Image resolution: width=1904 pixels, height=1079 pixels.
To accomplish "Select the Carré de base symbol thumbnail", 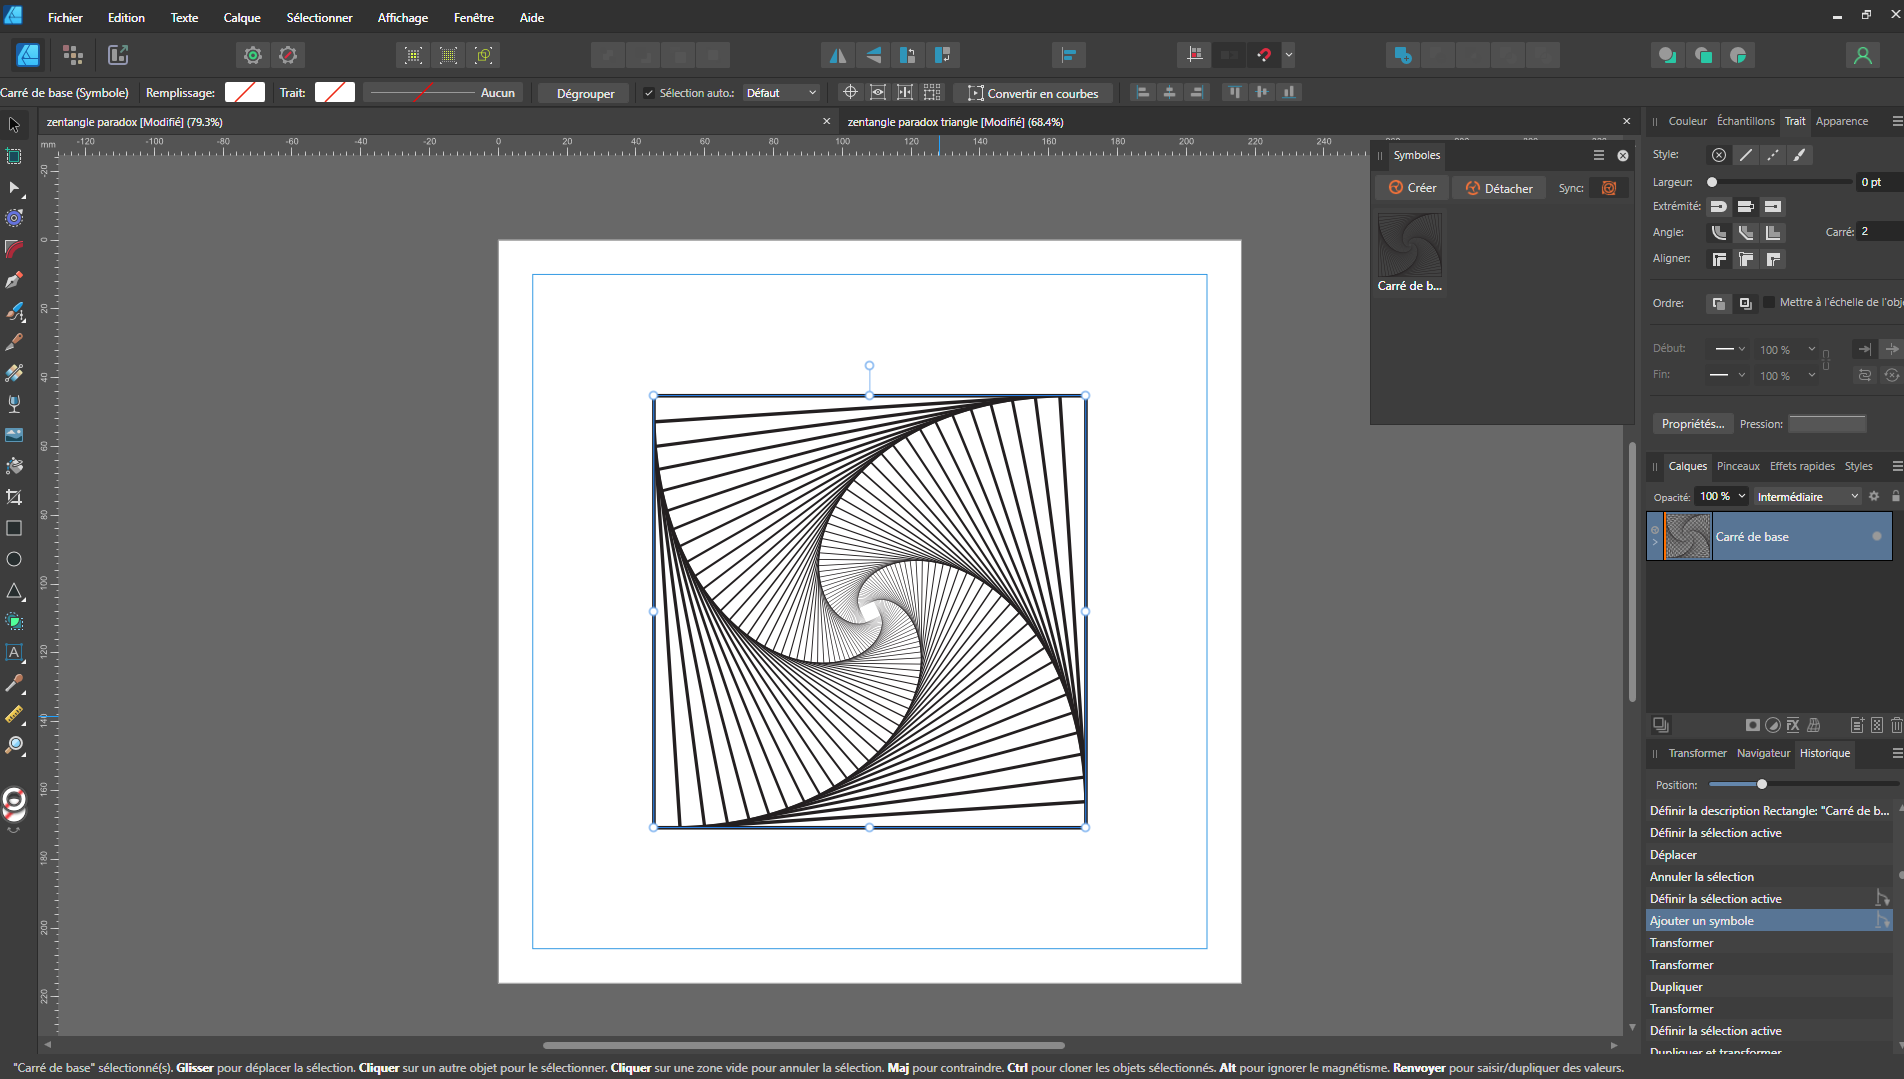I will (1410, 246).
